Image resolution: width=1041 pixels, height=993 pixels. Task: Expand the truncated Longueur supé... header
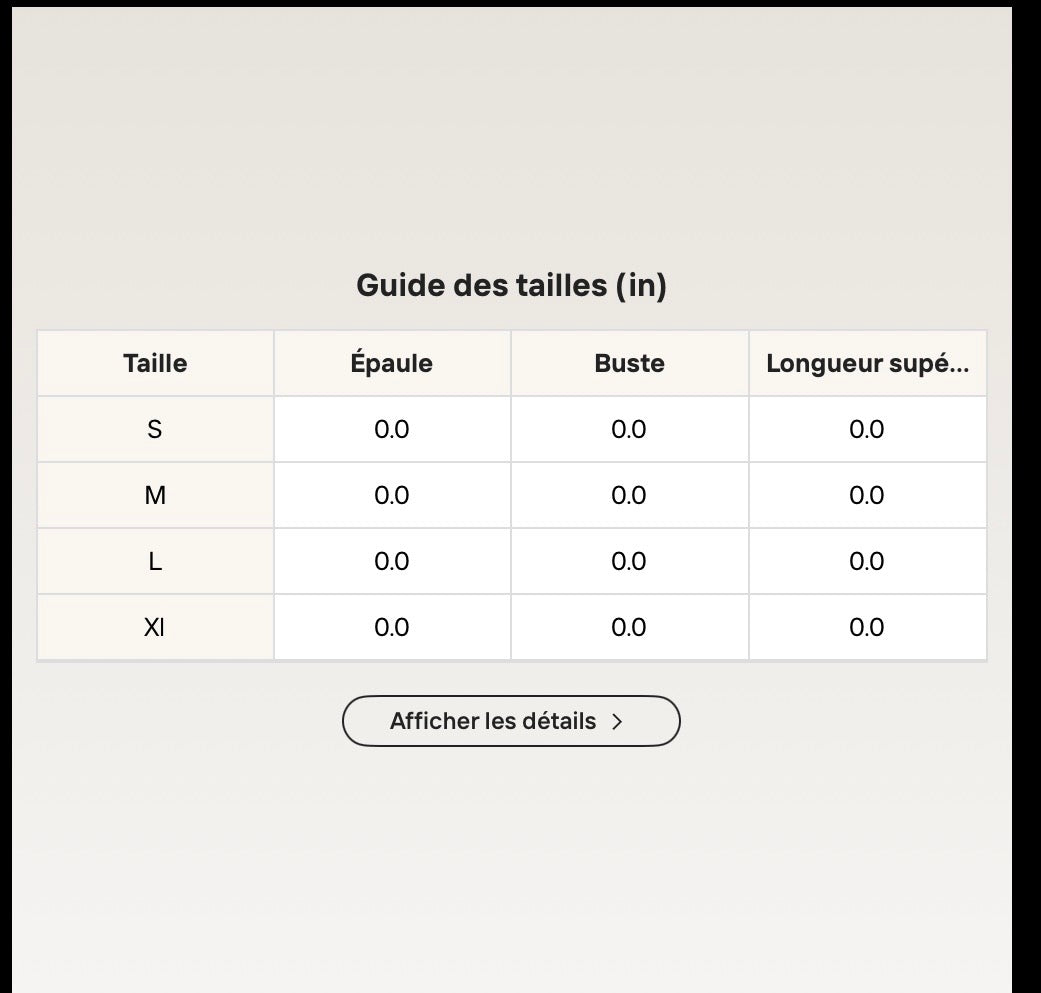click(x=868, y=363)
